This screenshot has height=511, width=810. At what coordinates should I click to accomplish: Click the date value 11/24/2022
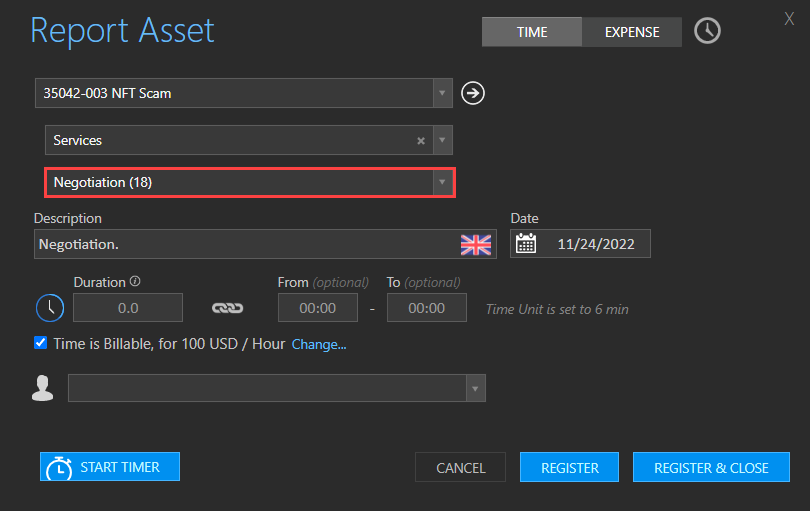tap(596, 244)
